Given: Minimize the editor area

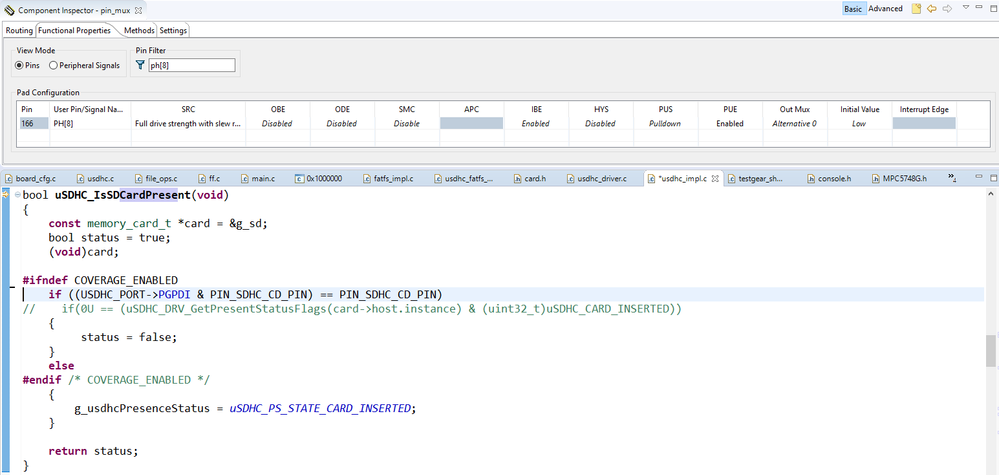Looking at the screenshot, I should [979, 178].
